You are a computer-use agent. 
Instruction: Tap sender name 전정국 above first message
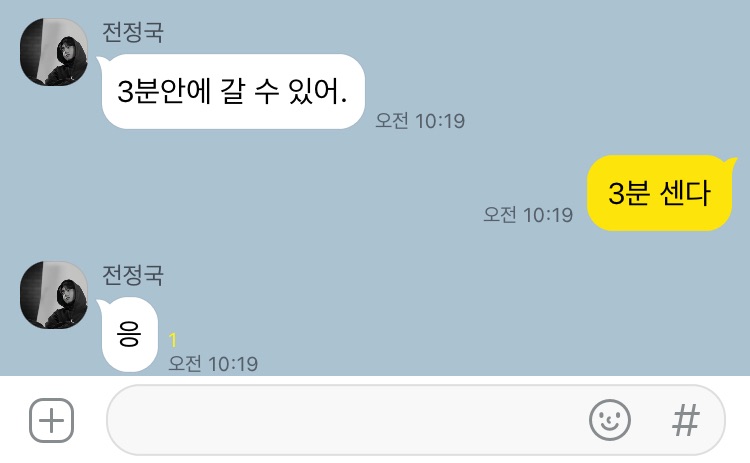click(x=132, y=32)
